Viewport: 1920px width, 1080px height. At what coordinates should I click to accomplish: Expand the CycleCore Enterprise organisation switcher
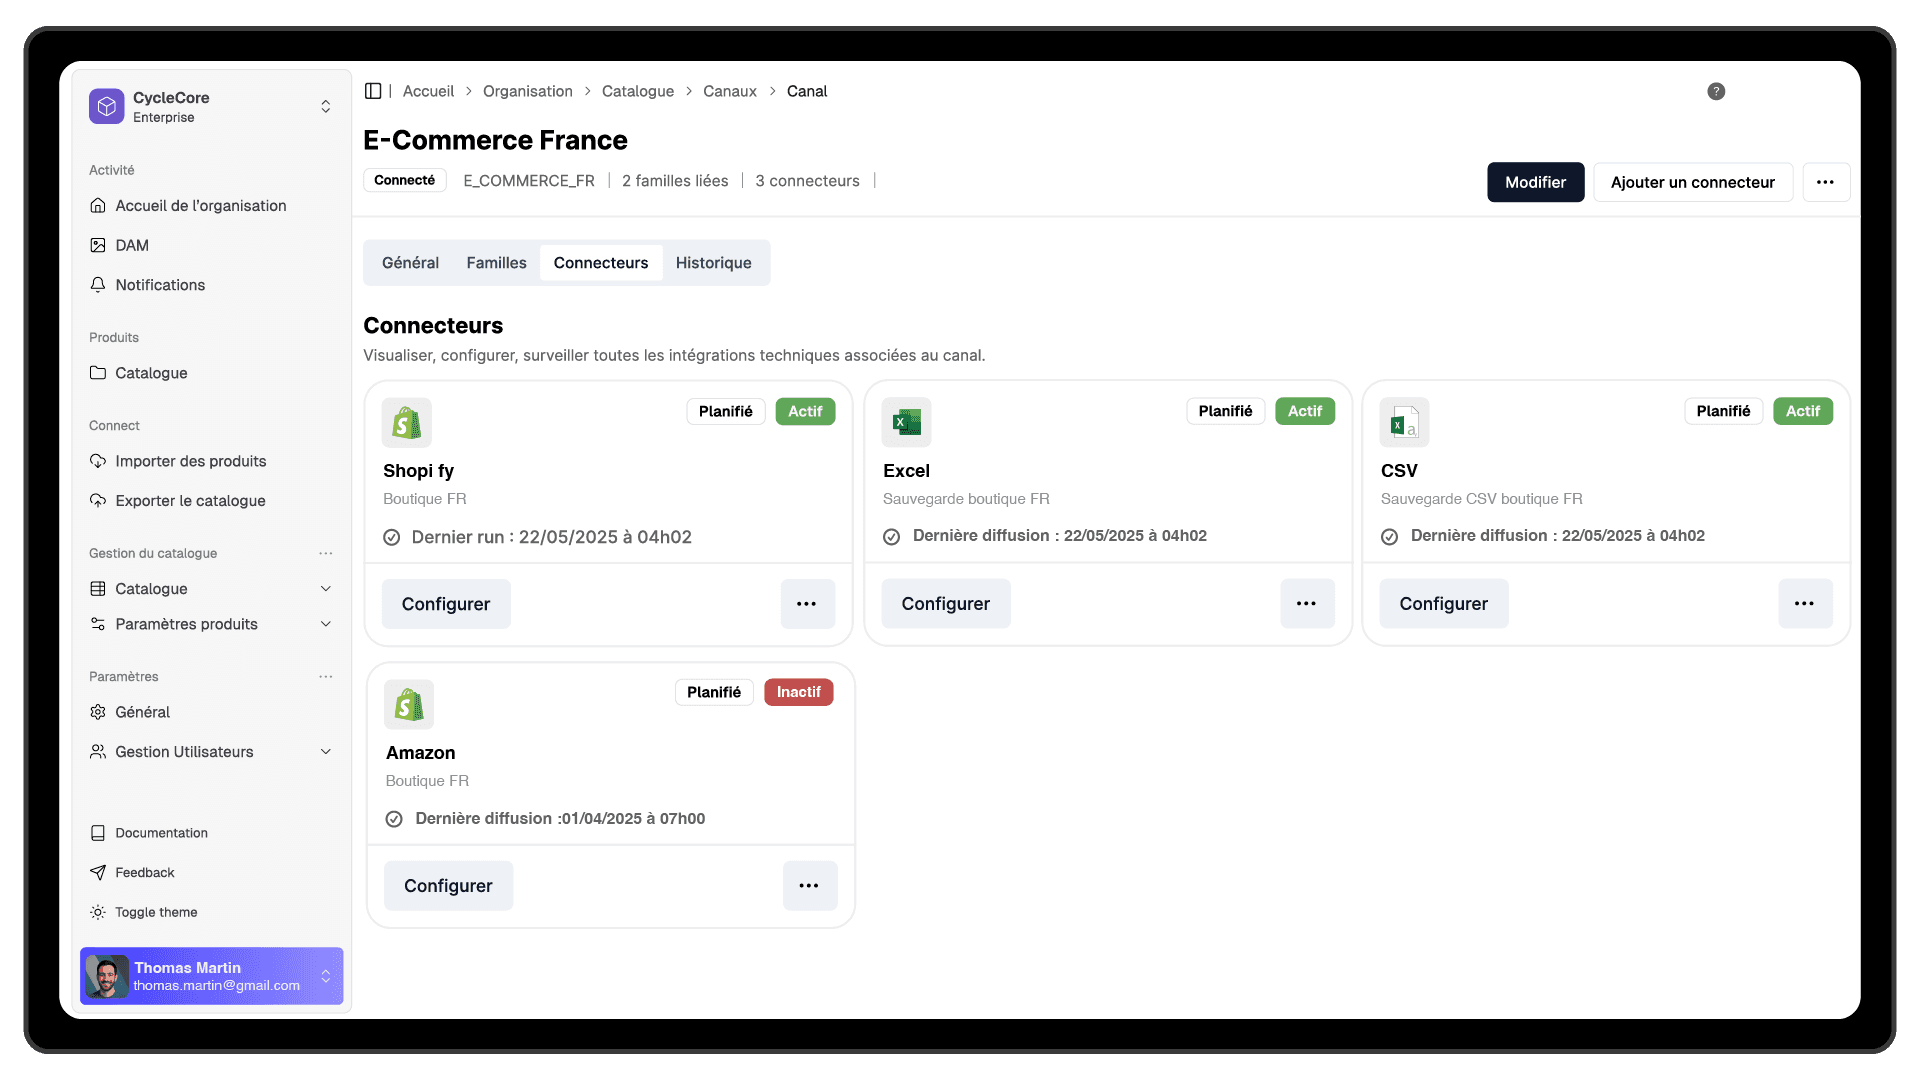[325, 107]
